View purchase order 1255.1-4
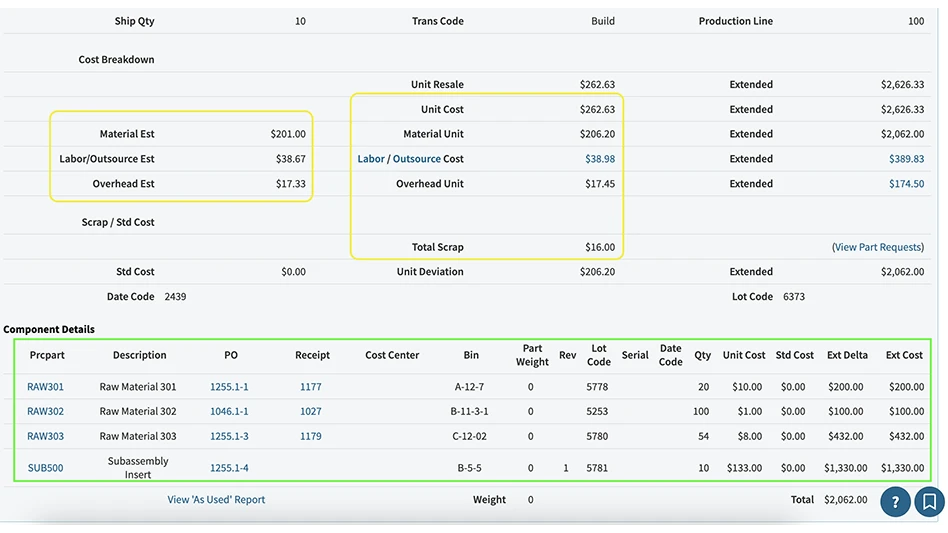Viewport: 948px width, 533px height. point(229,468)
